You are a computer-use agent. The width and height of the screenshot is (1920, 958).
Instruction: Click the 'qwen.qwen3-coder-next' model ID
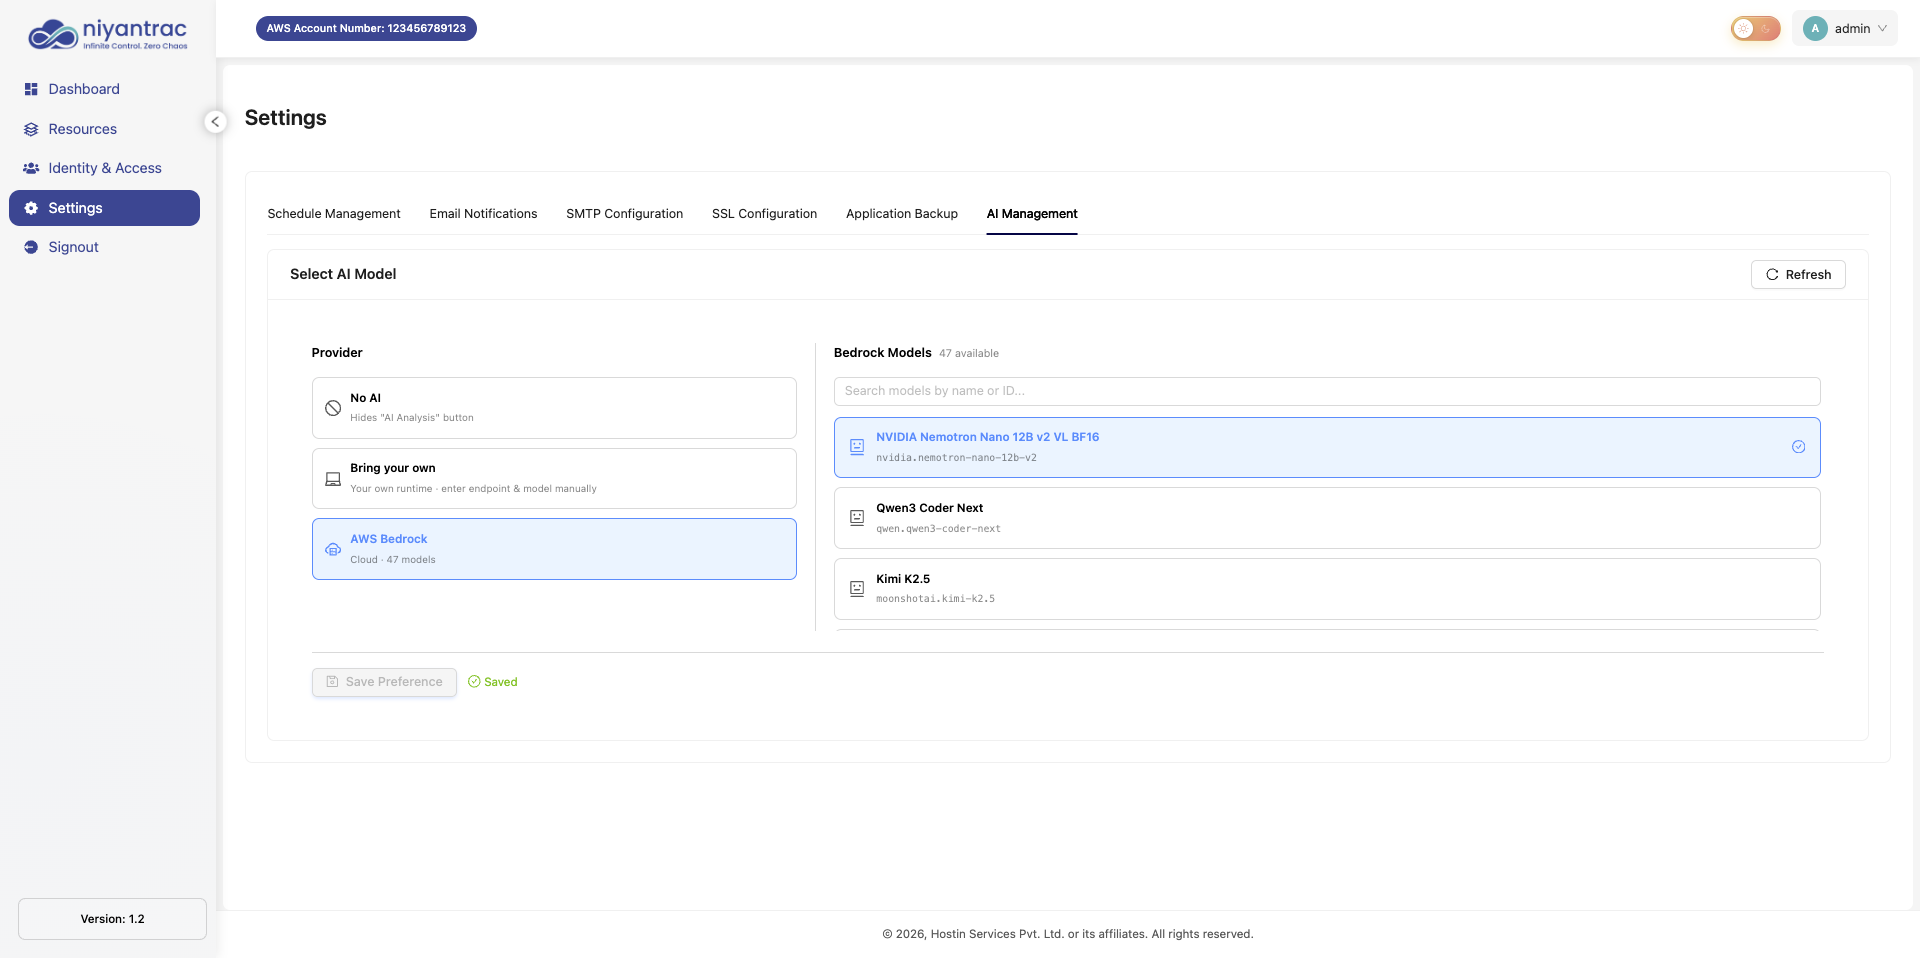coord(938,529)
